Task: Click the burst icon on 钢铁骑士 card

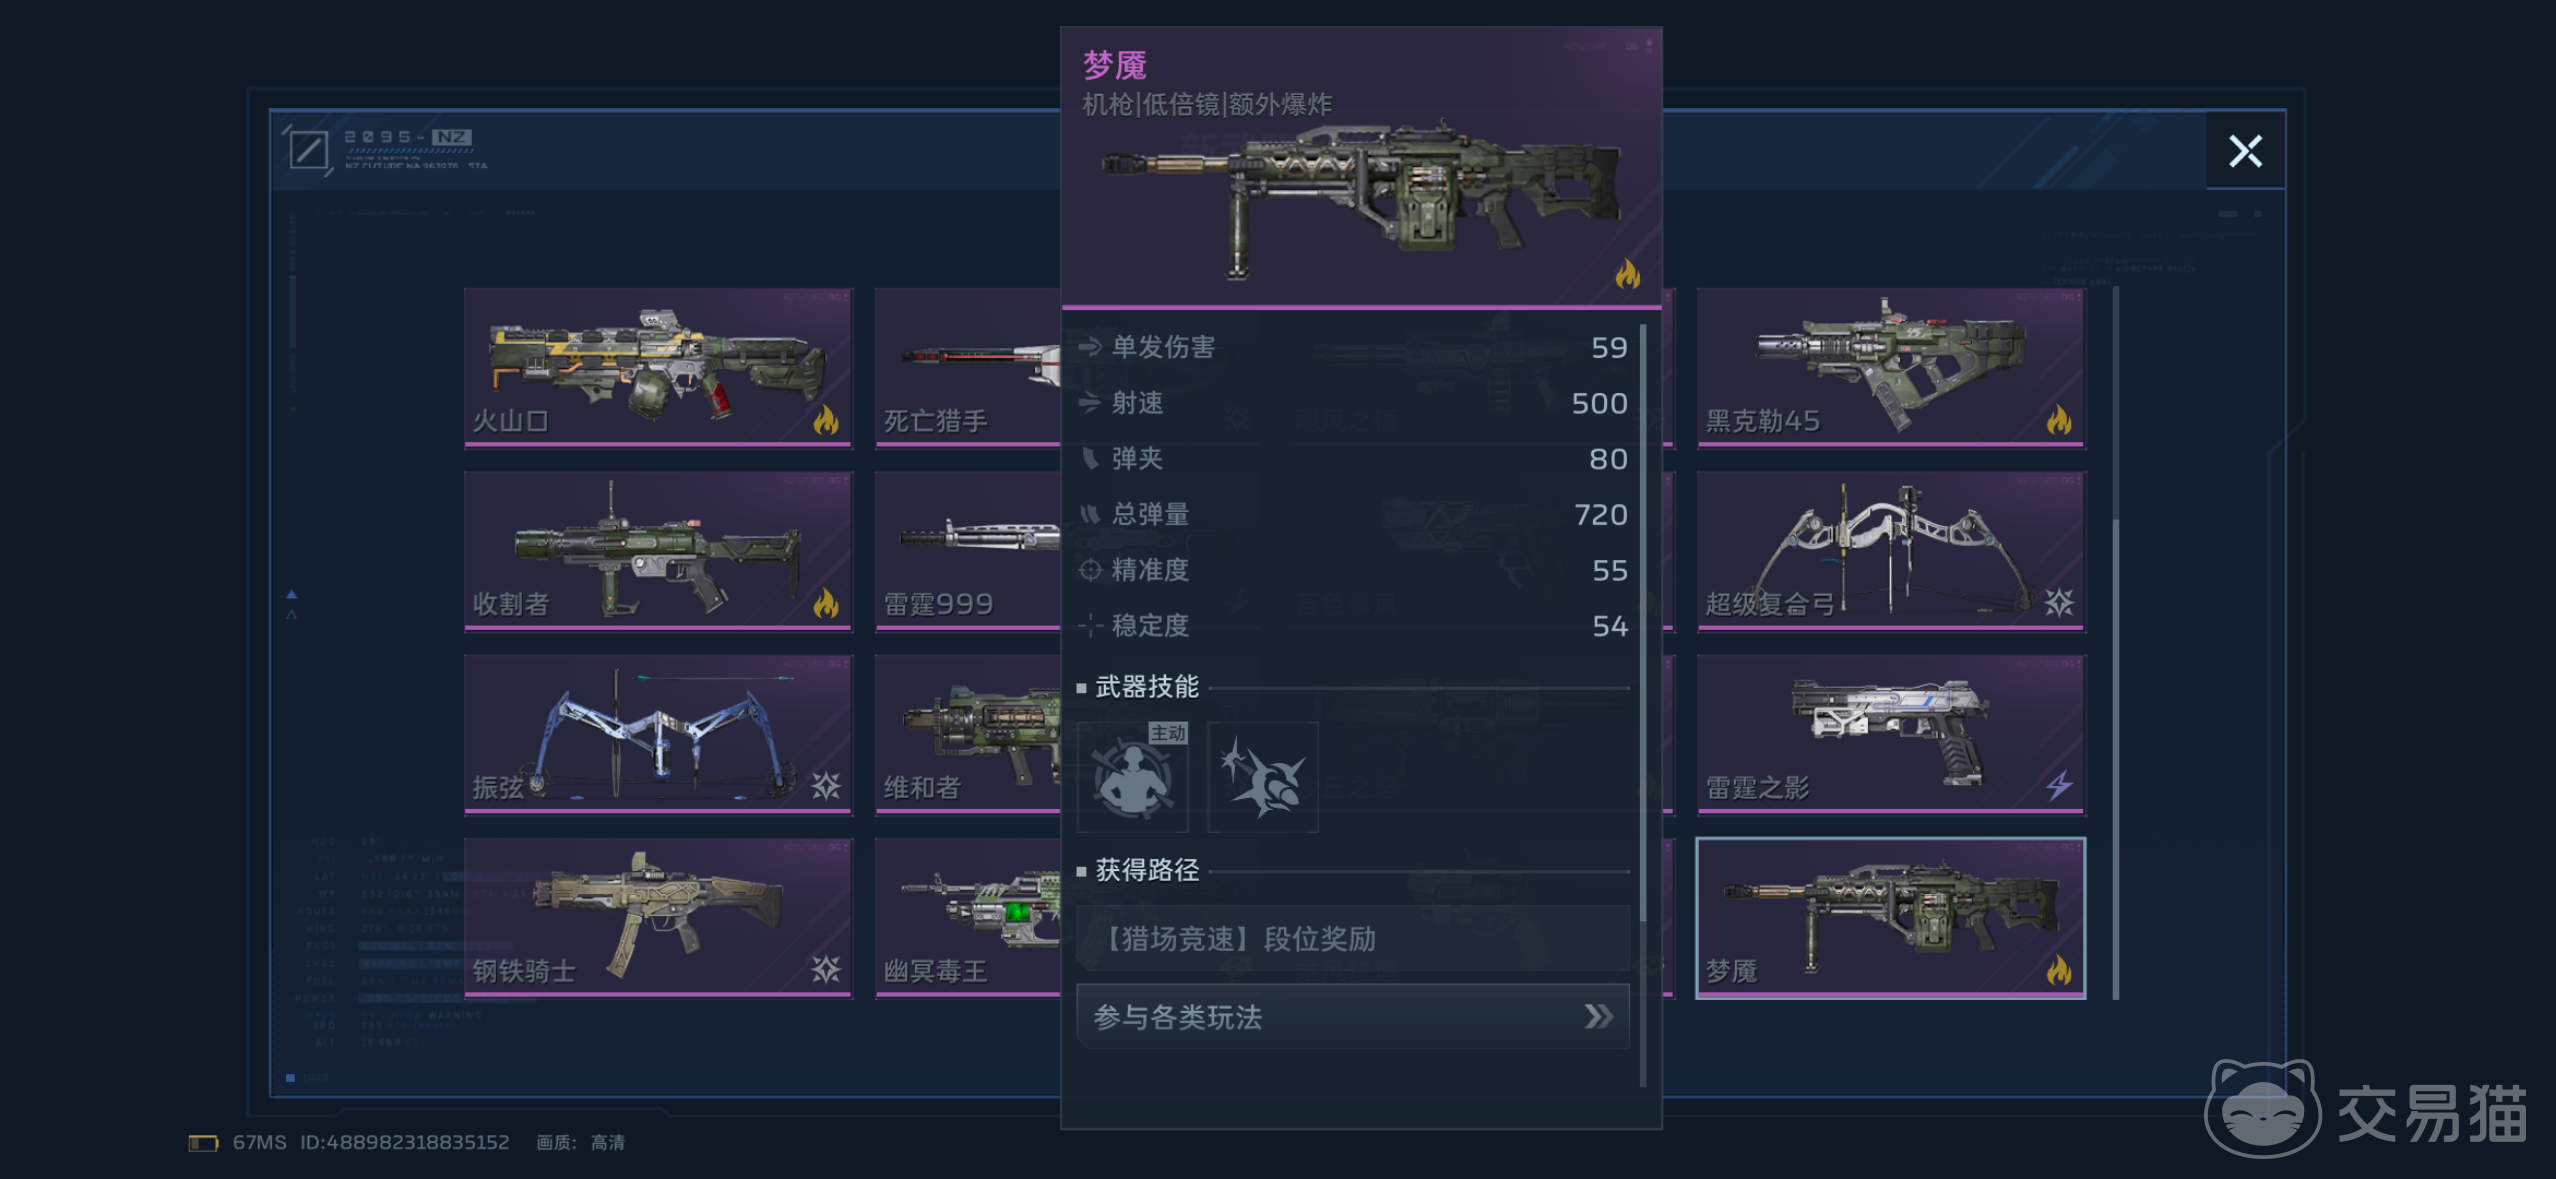Action: point(825,969)
